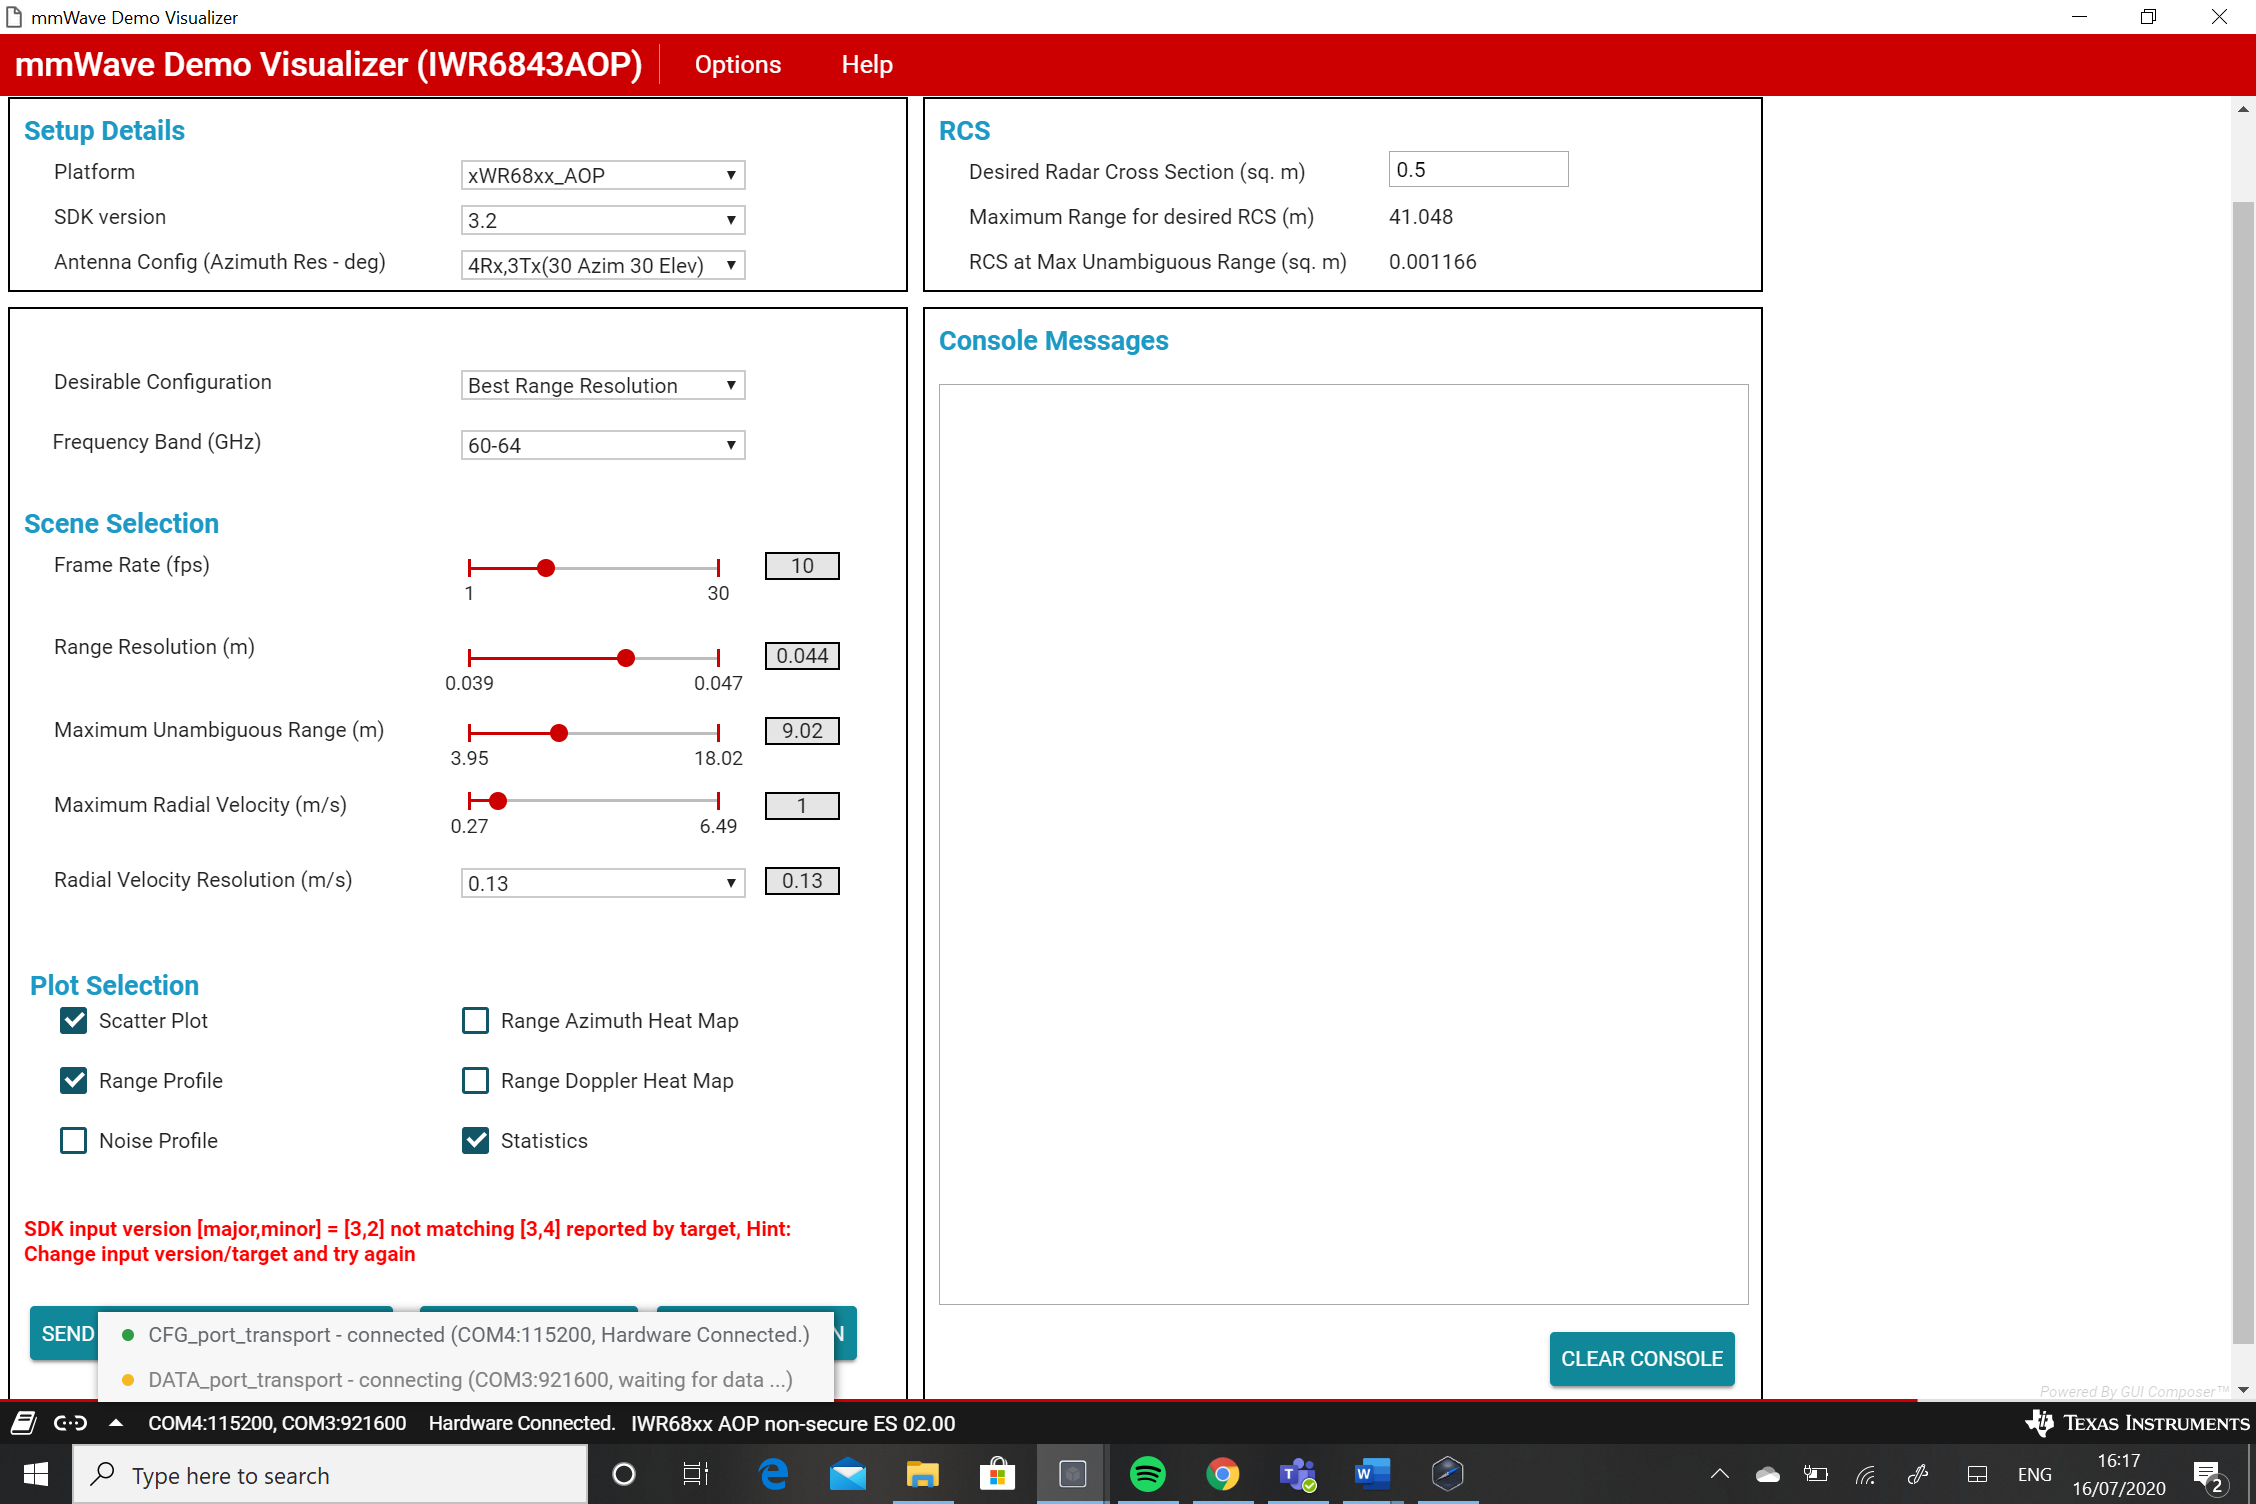Screen dimensions: 2256x1504
Task: Open the Wi-Fi network tray icon
Action: click(x=1866, y=1474)
